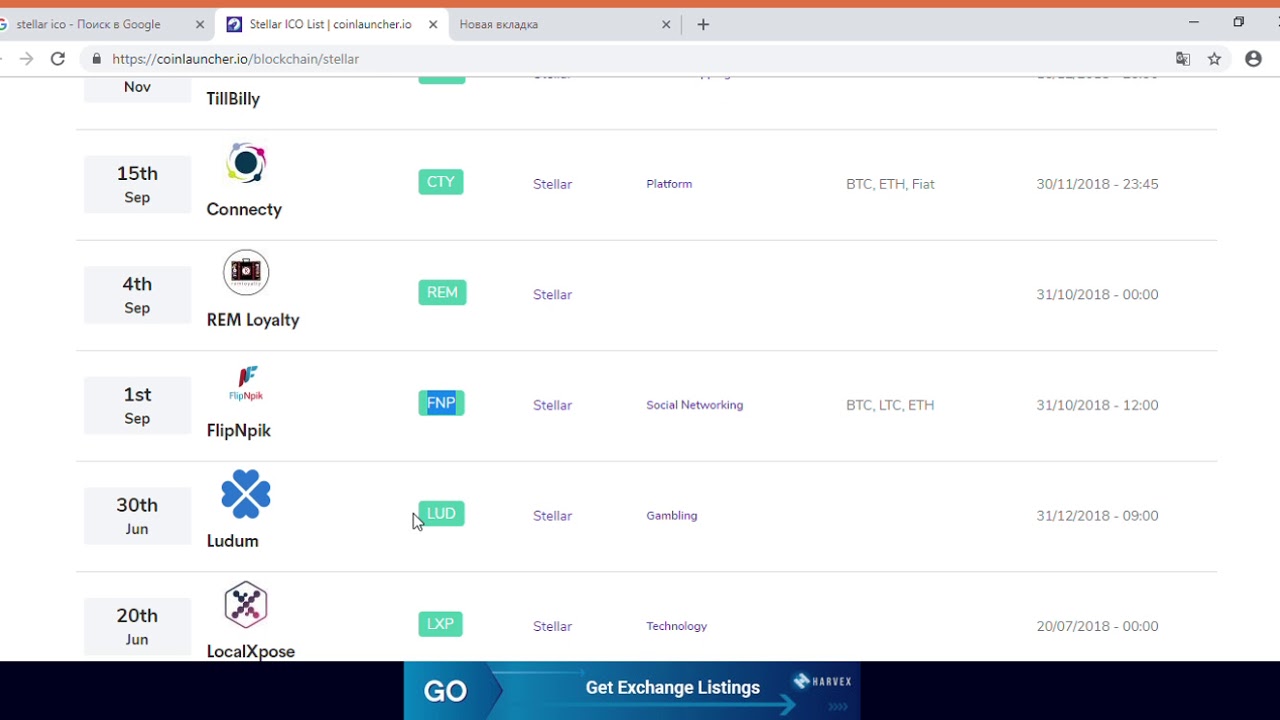Bookmark this page with star icon
Screen dimensions: 1280x720
1214,59
